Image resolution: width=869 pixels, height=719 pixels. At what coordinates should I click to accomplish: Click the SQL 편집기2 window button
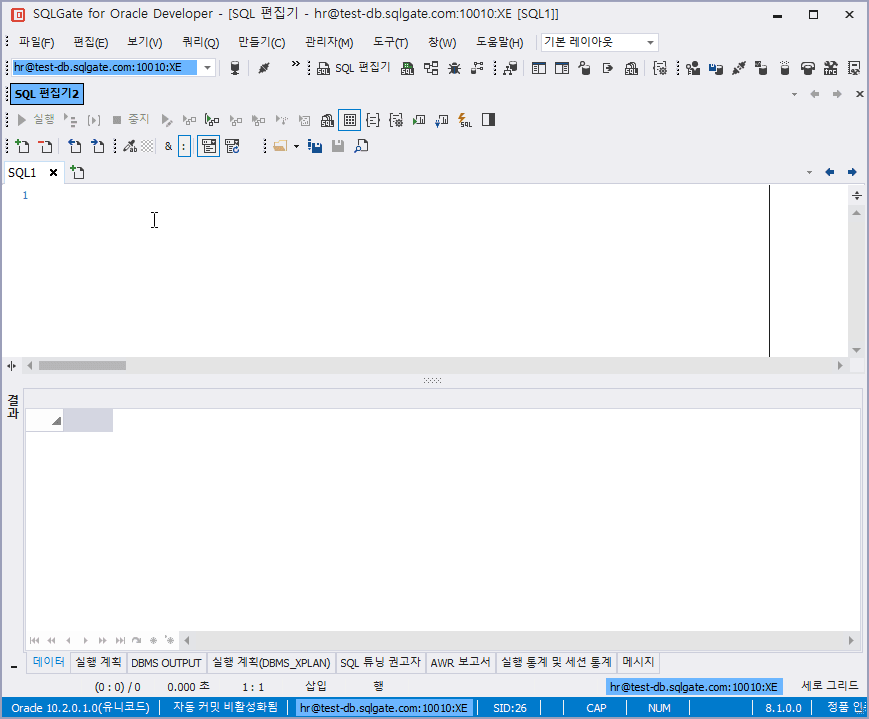[x=47, y=94]
